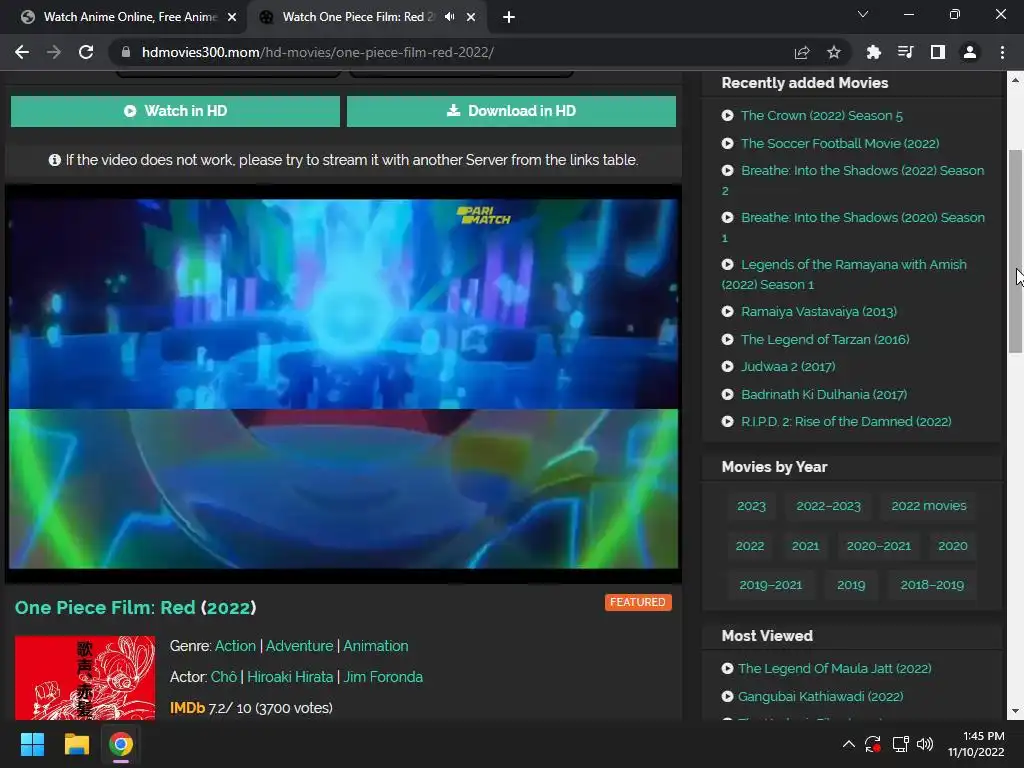Screen dimensions: 1024x768
Task: Toggle the browser side panel
Action: [937, 52]
